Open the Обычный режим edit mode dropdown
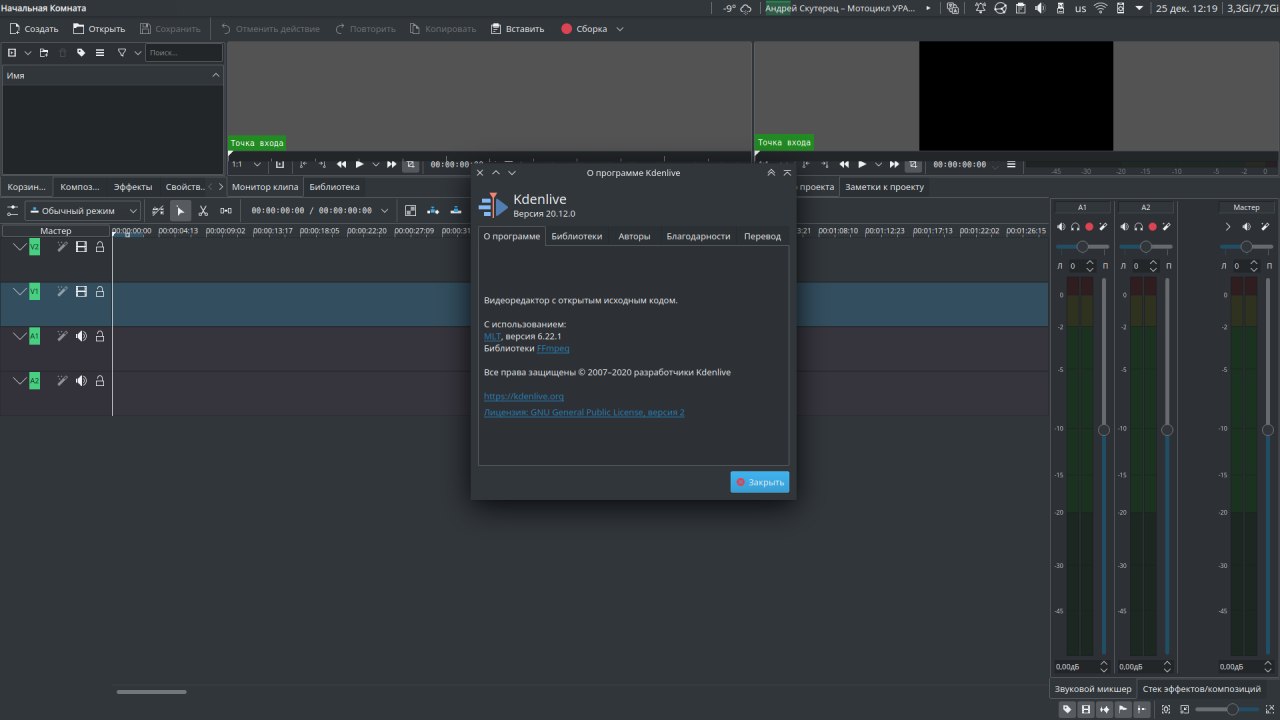The height and width of the screenshot is (720, 1280). (x=83, y=210)
